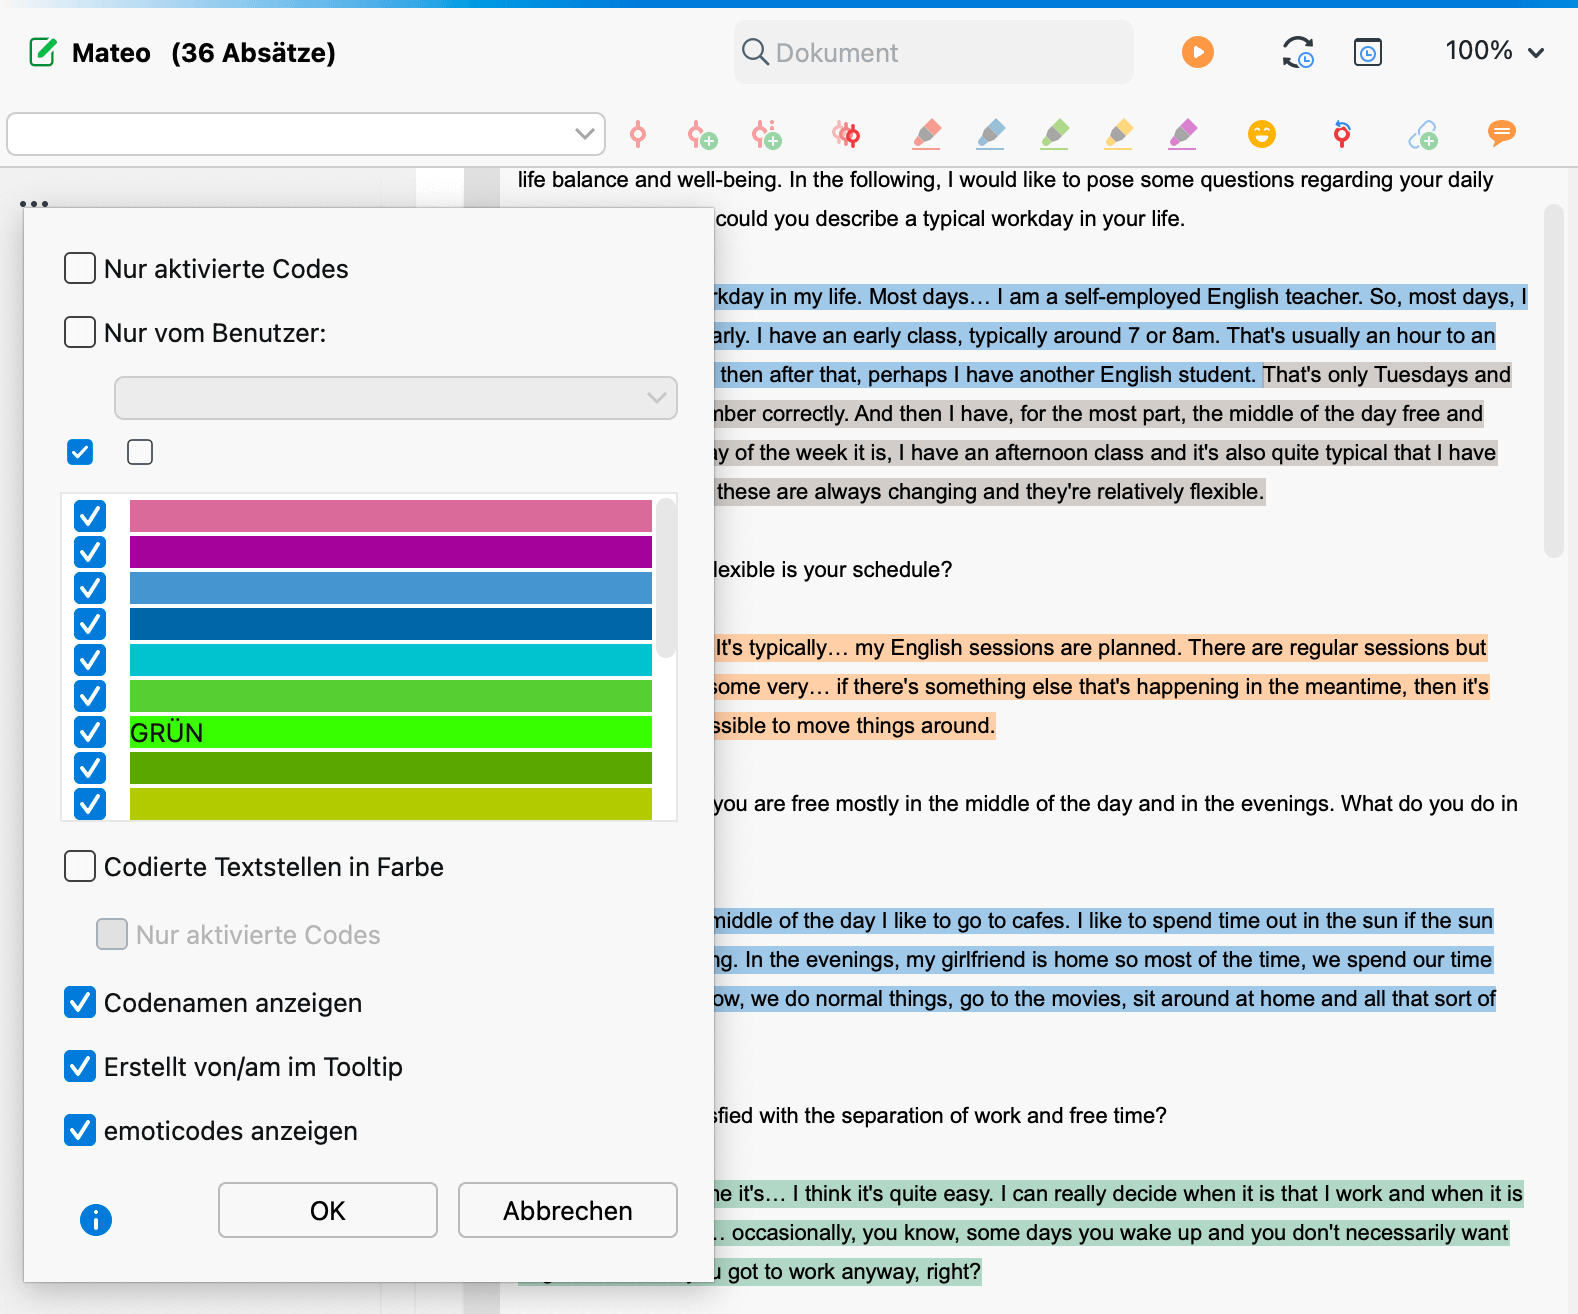Click the edit mode pencil icon

point(43,52)
